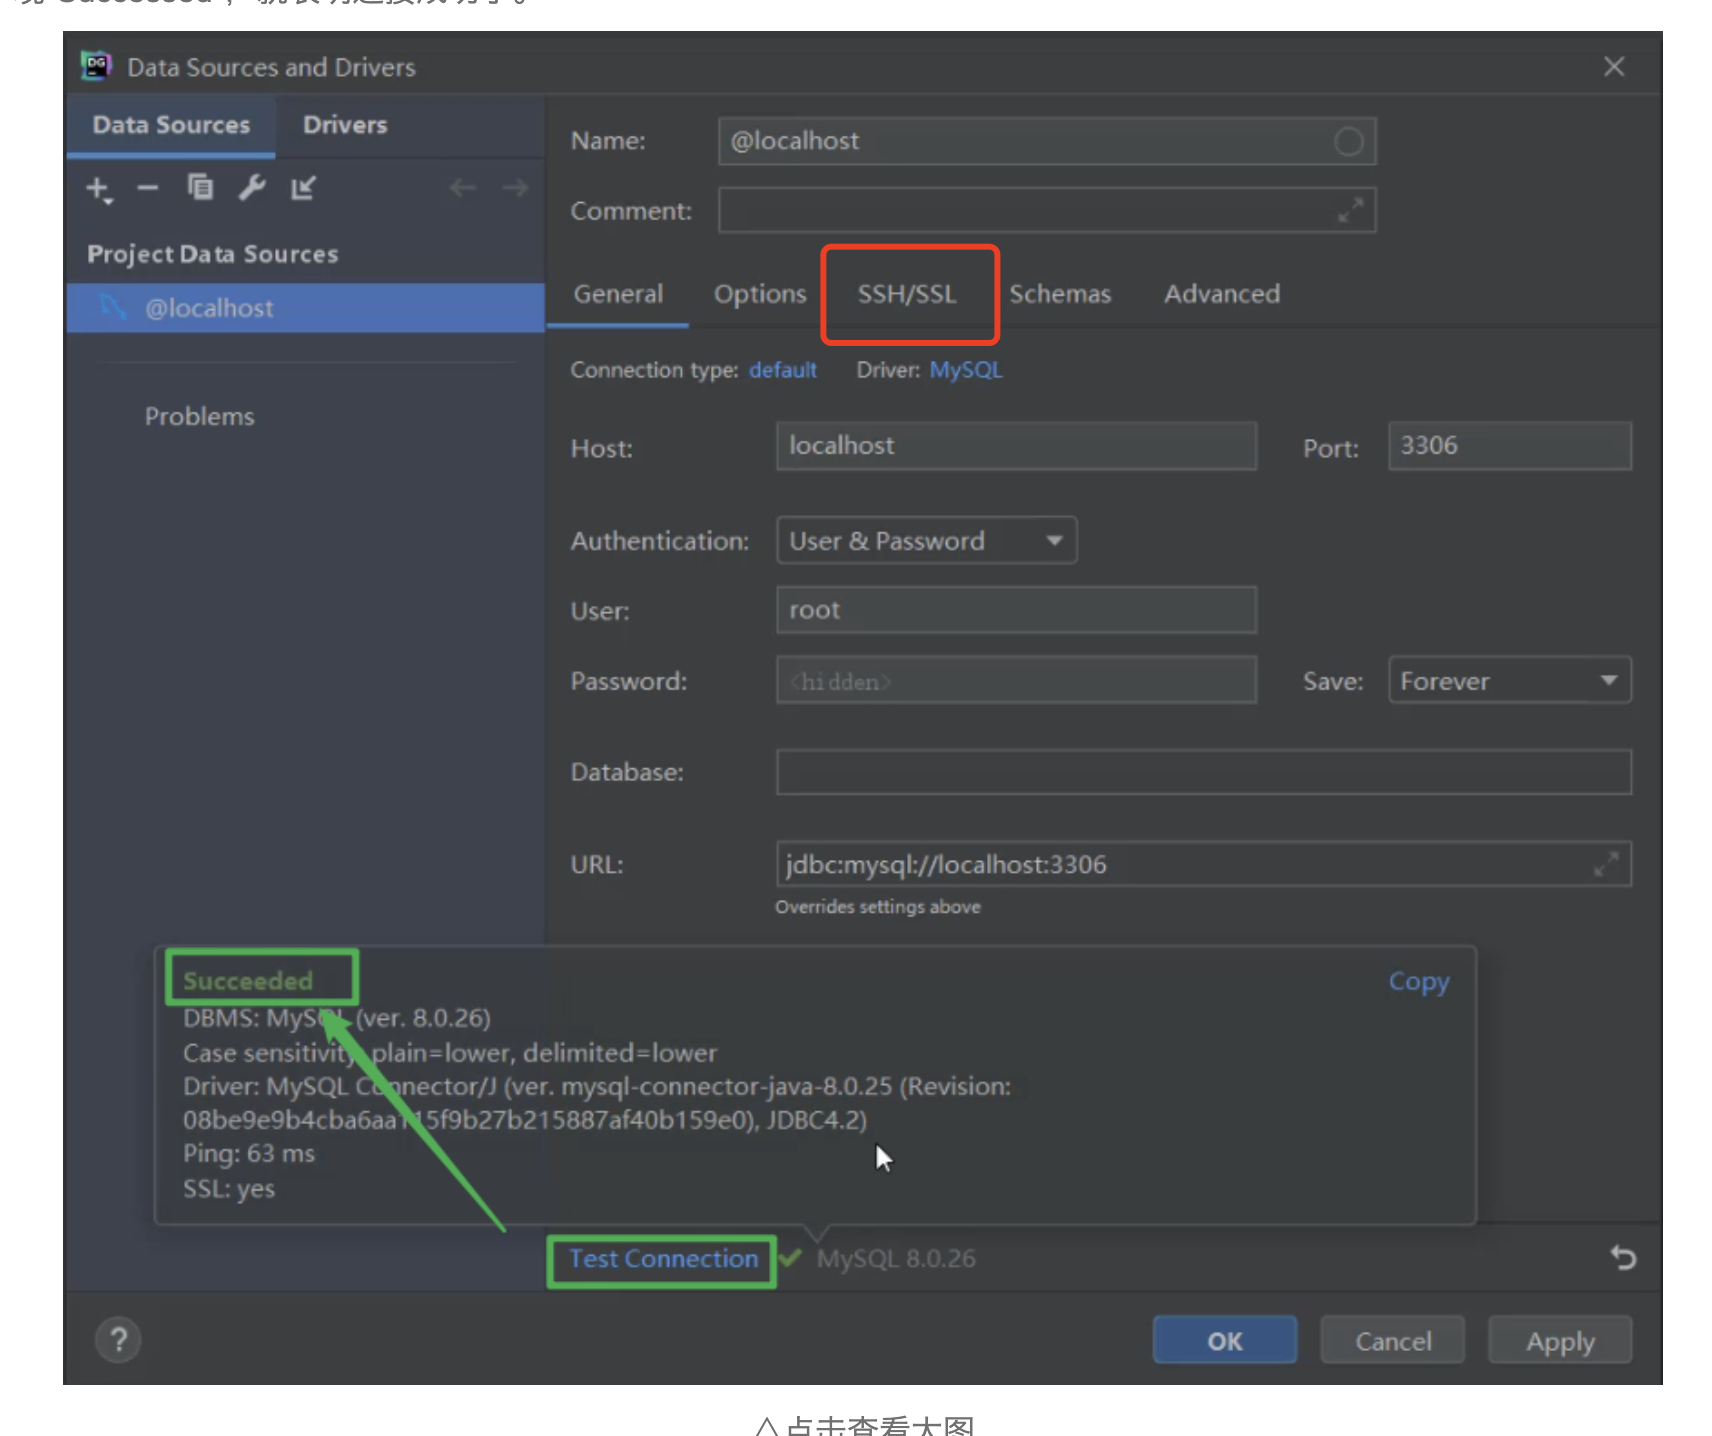This screenshot has width=1712, height=1436.
Task: Click into the User field showing root
Action: point(1016,610)
